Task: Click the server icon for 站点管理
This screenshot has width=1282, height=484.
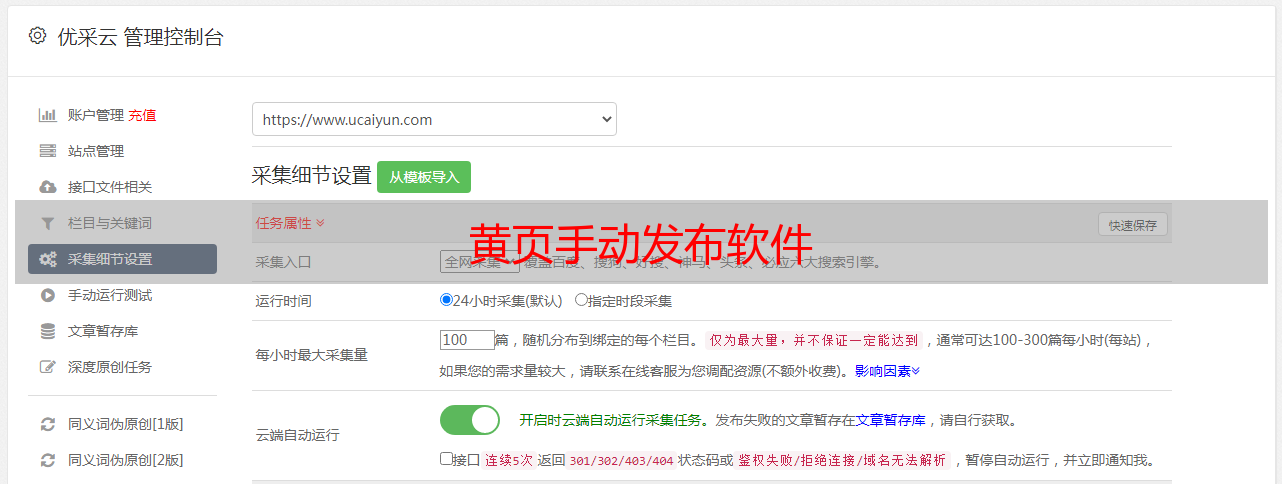Action: [x=47, y=151]
